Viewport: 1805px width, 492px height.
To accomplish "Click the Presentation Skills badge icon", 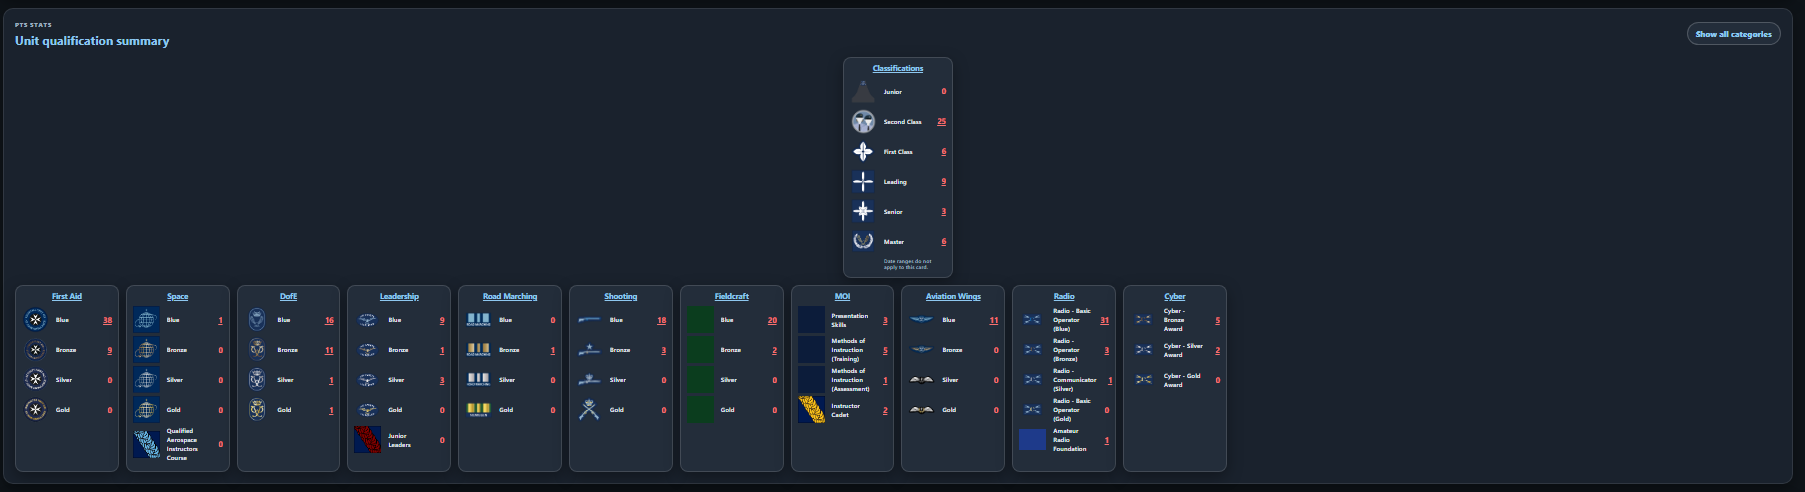I will [x=811, y=320].
